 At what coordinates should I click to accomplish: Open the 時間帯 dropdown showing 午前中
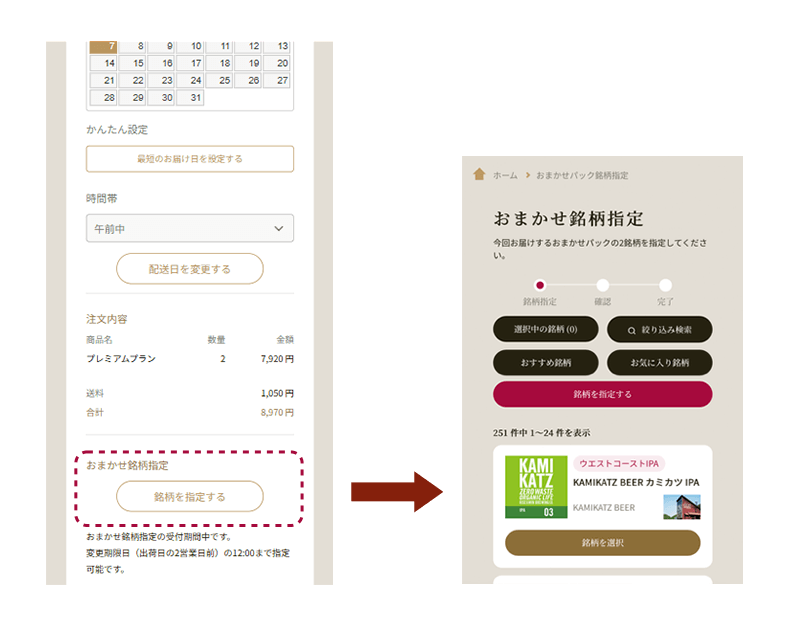coord(190,229)
